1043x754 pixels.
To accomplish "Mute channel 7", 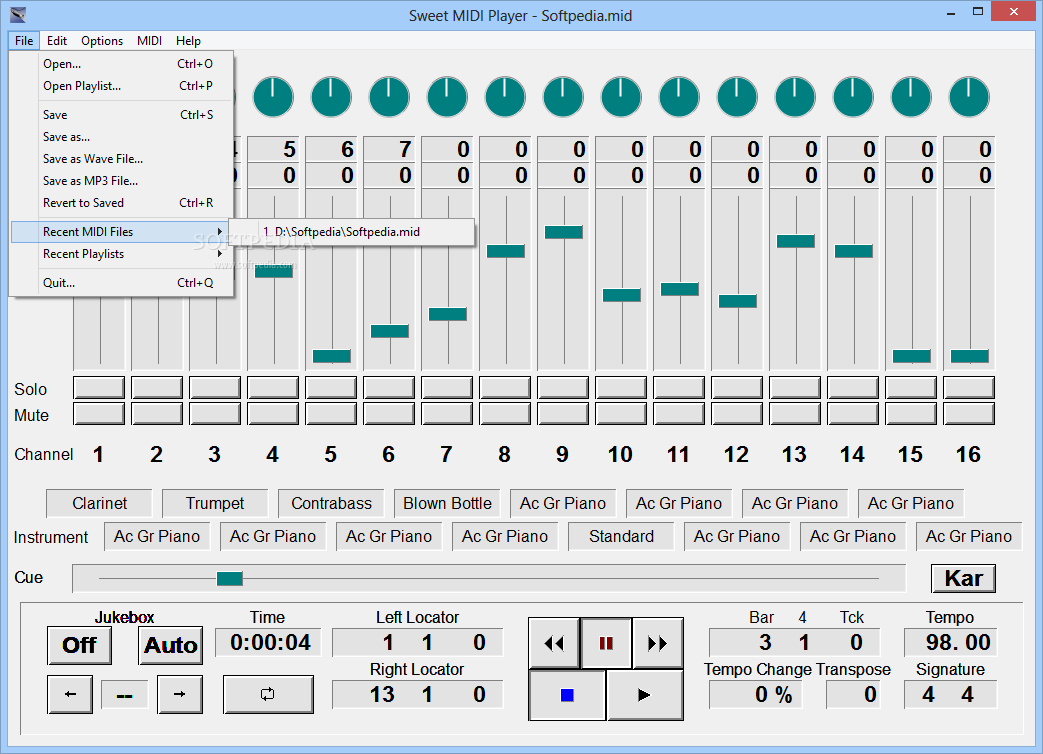I will [447, 414].
